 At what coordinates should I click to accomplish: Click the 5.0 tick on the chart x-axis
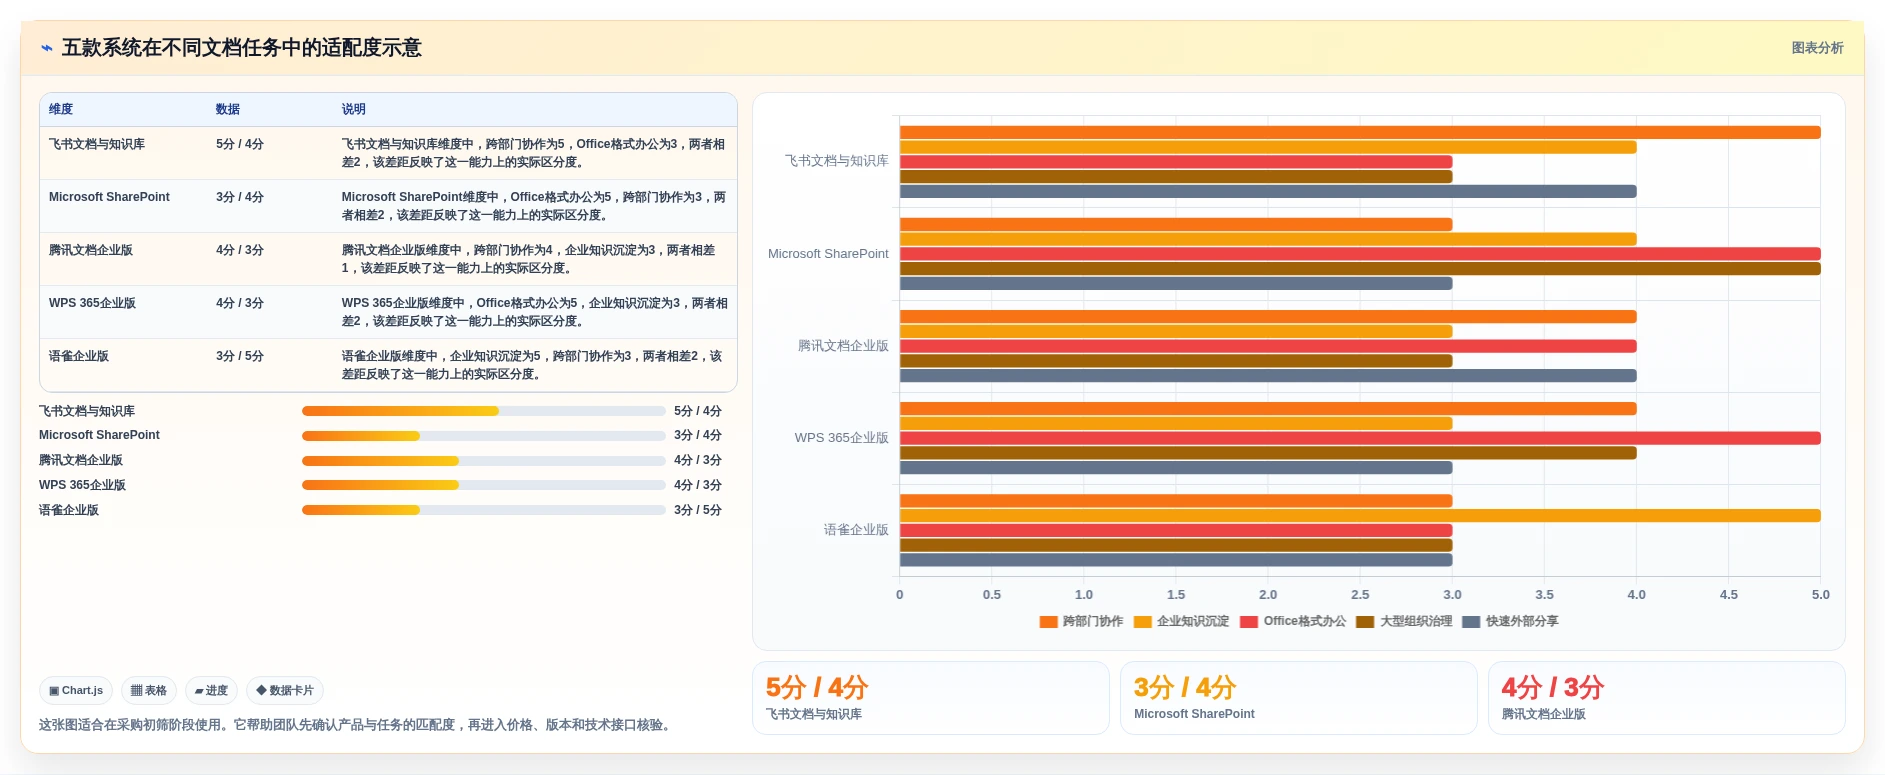(x=1820, y=594)
